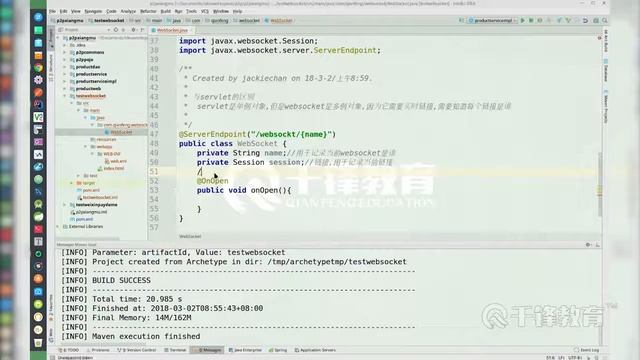Screen dimensions: 640x360
Task: Click the scroll from source icon in Project panel
Action: pos(116,30)
